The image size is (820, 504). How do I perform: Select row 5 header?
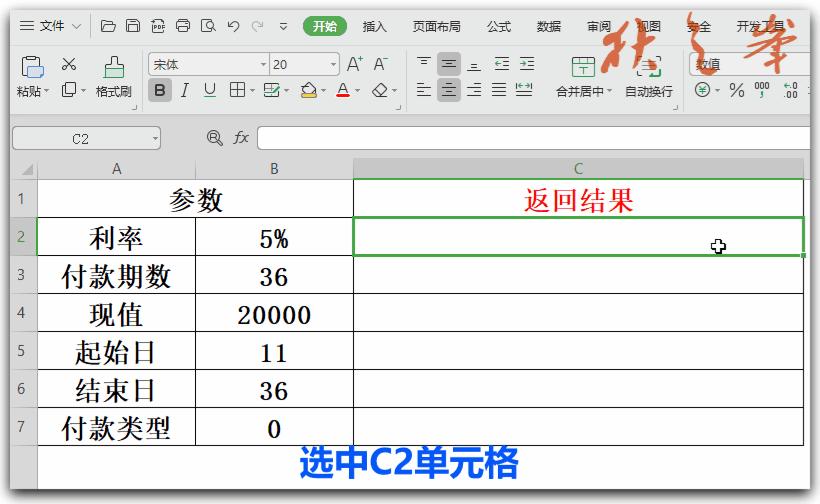click(x=21, y=351)
